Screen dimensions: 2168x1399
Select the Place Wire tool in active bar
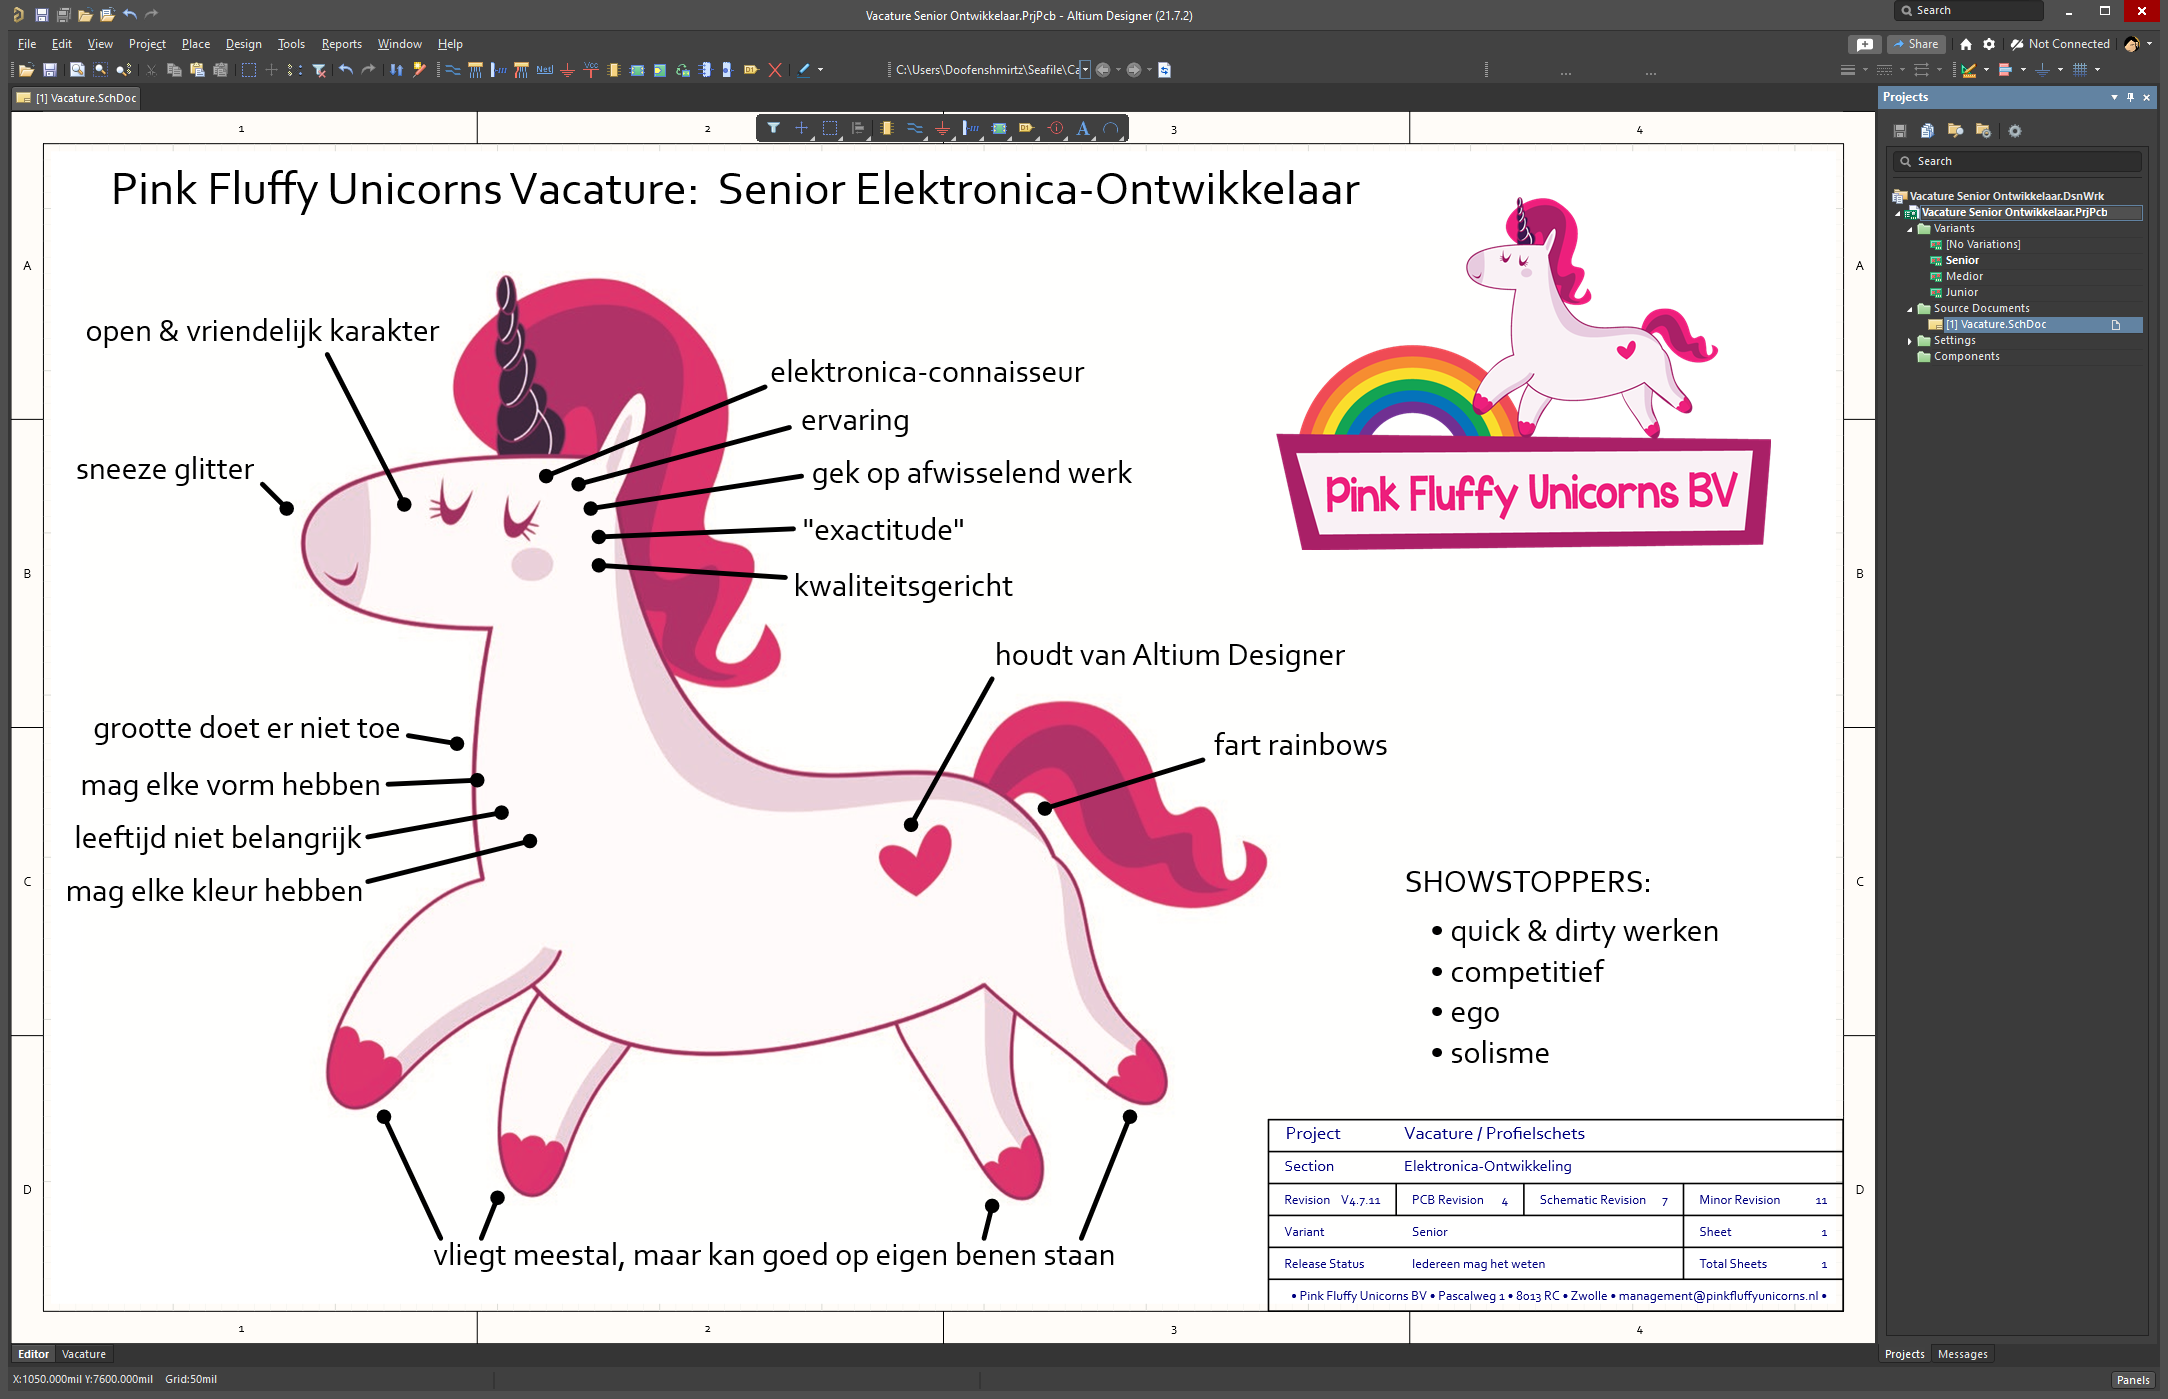click(x=914, y=128)
